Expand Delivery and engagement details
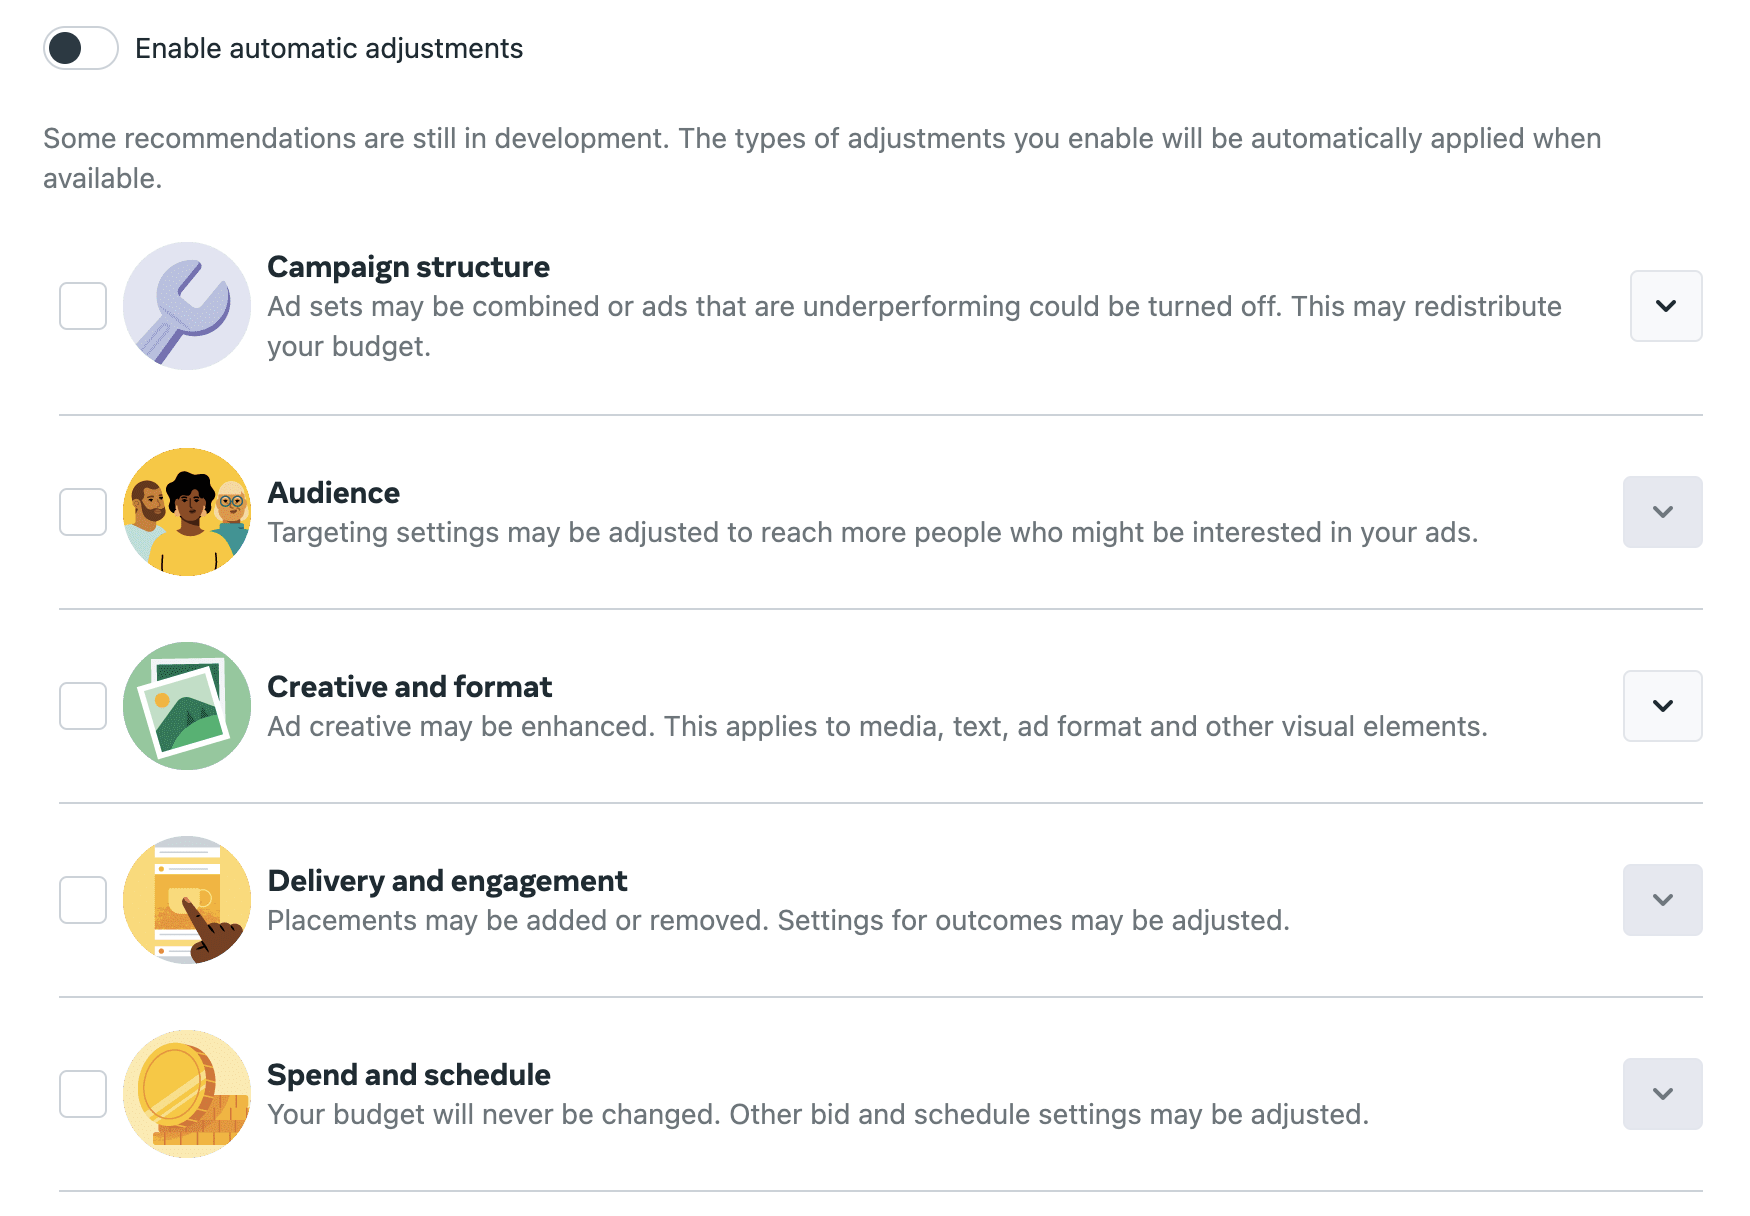The image size is (1750, 1216). 1663,900
